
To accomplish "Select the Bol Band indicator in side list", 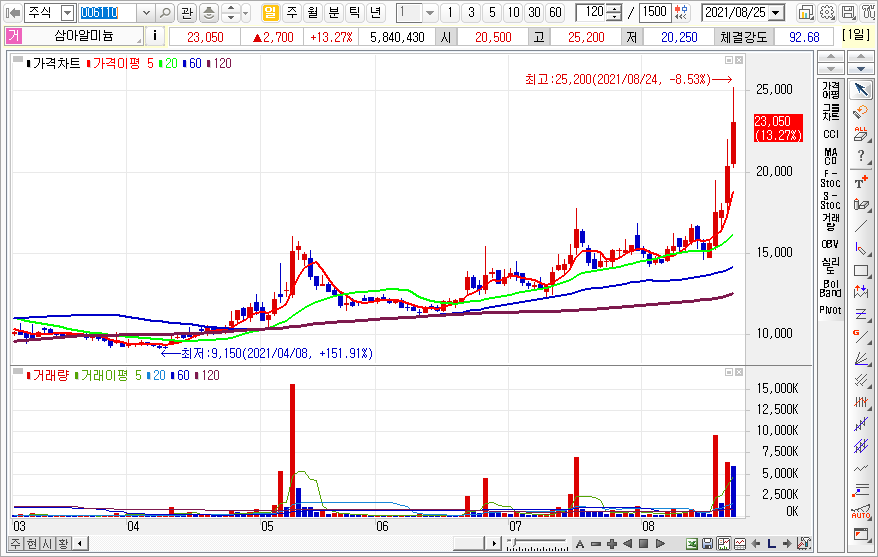I will click(830, 288).
